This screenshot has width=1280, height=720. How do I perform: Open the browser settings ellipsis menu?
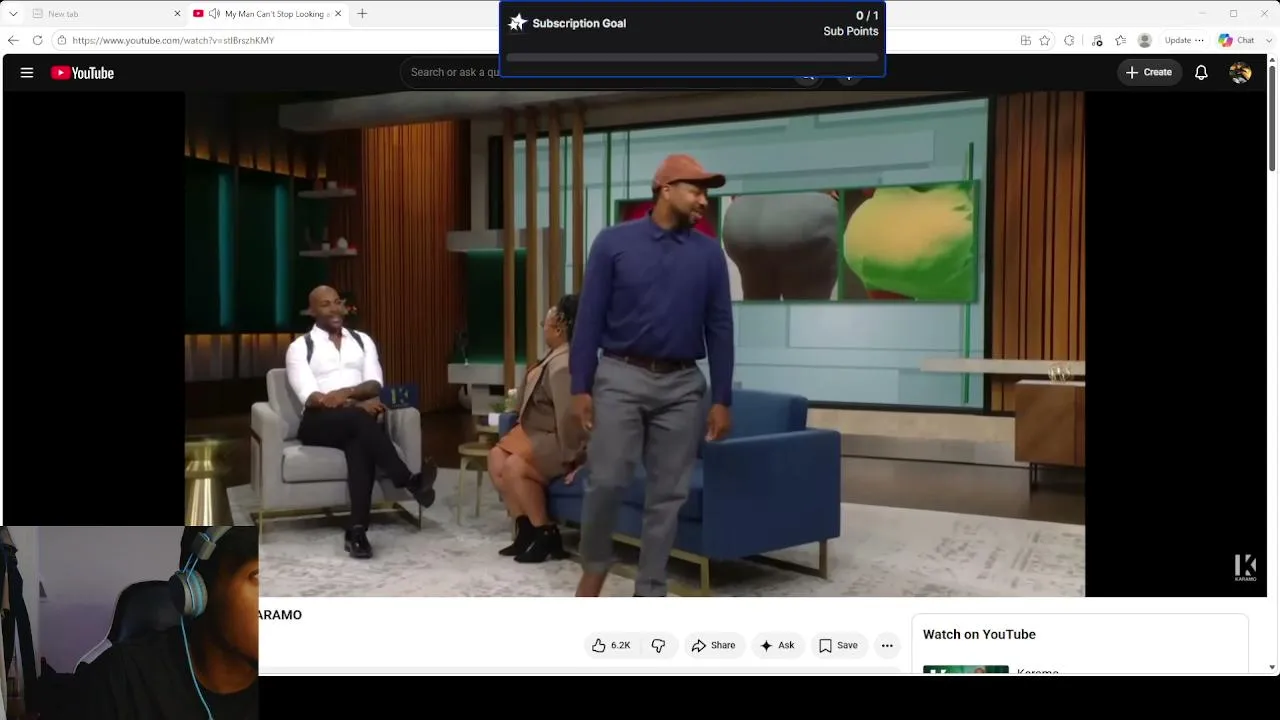pos(1200,40)
